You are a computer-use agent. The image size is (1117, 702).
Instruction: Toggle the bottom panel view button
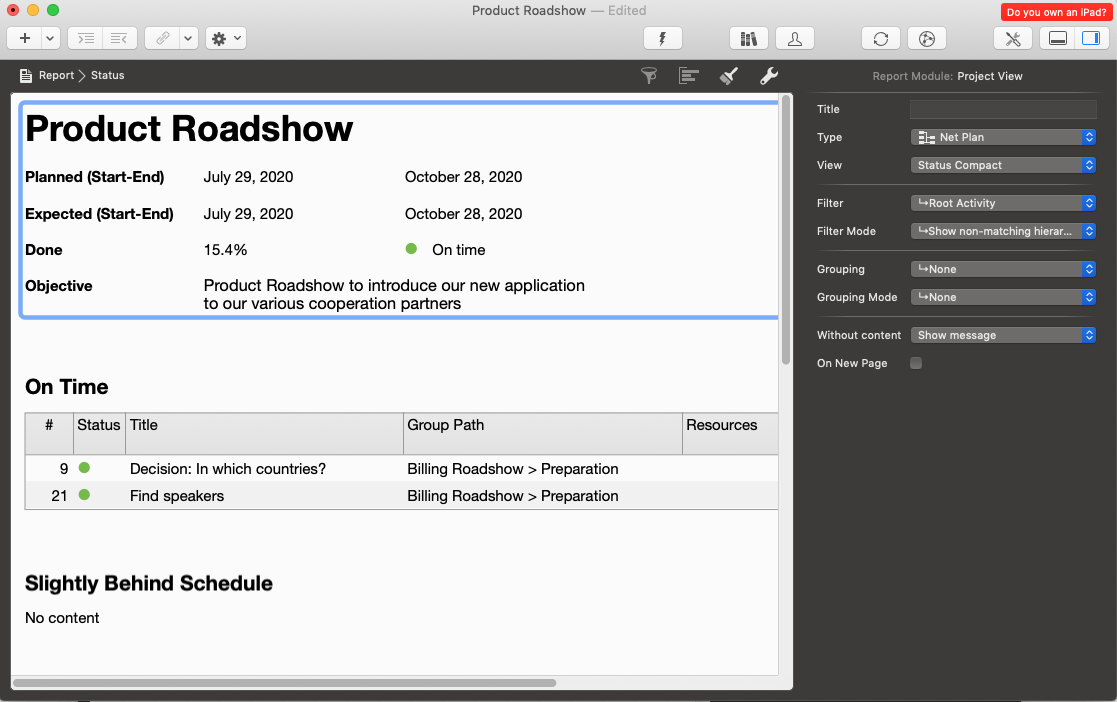[1057, 38]
